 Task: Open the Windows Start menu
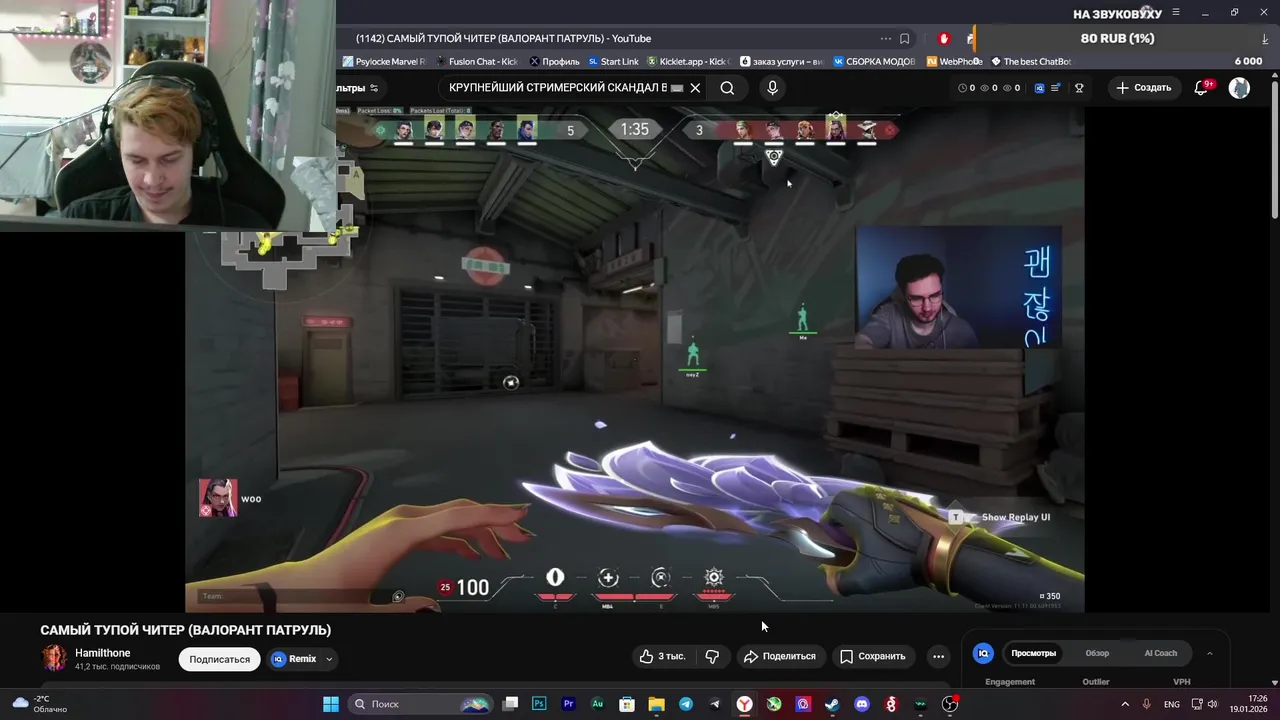tap(331, 704)
